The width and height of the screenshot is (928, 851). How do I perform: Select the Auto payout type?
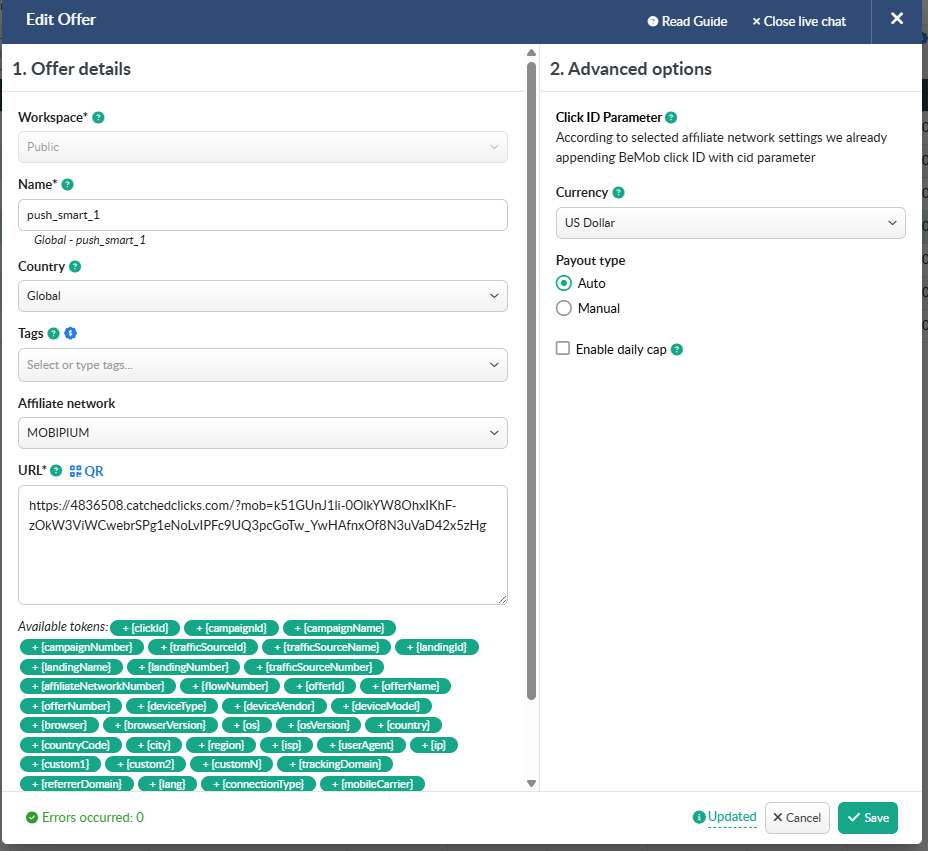pyautogui.click(x=564, y=283)
